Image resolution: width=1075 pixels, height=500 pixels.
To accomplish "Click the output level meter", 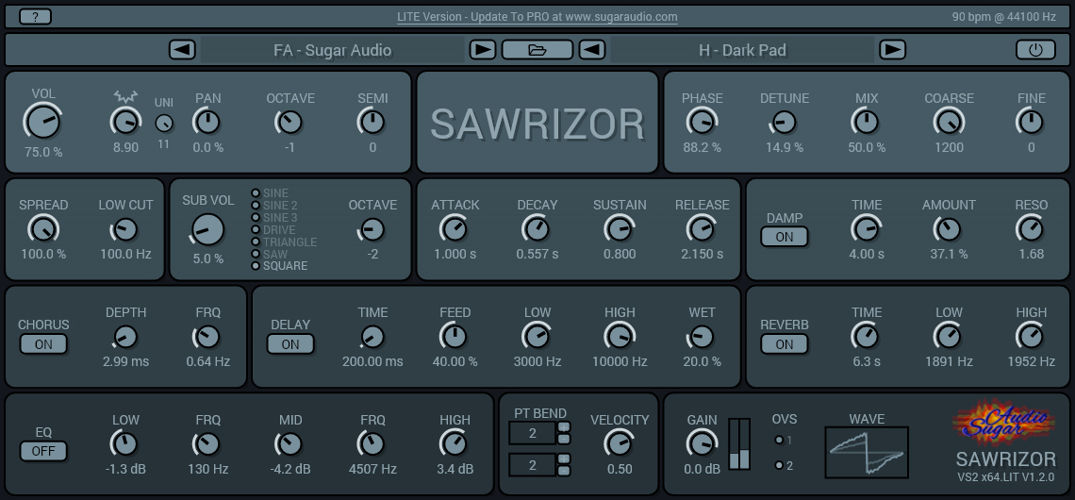I will [x=739, y=444].
